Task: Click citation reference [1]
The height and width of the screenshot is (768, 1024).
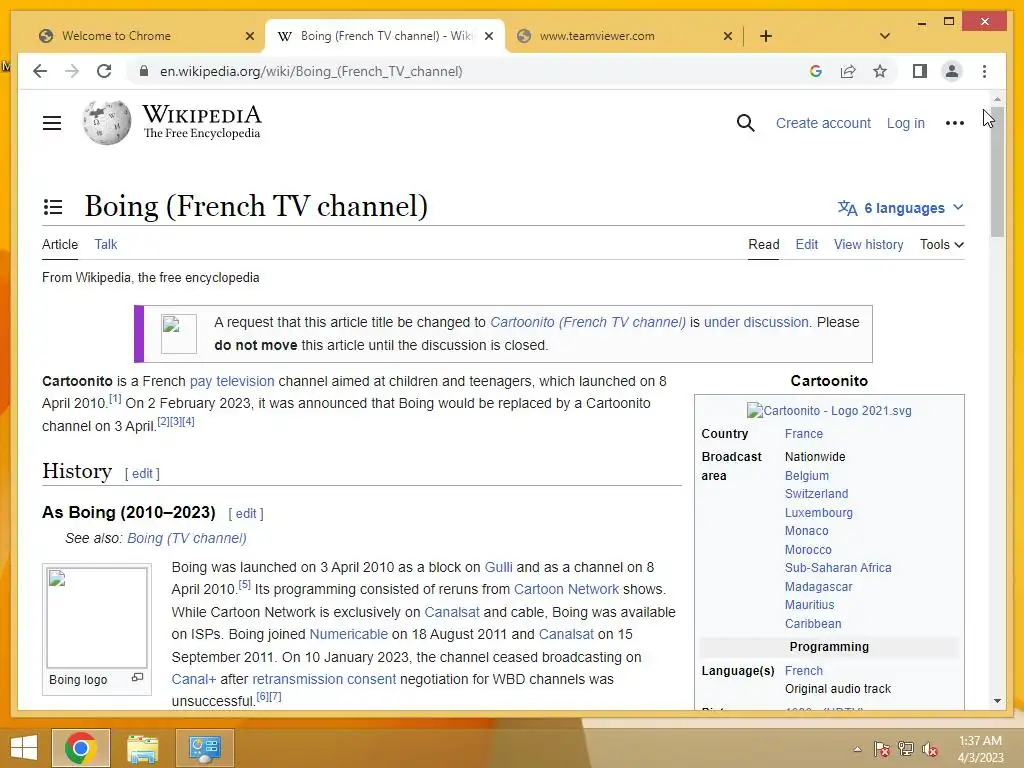Action: pyautogui.click(x=115, y=398)
